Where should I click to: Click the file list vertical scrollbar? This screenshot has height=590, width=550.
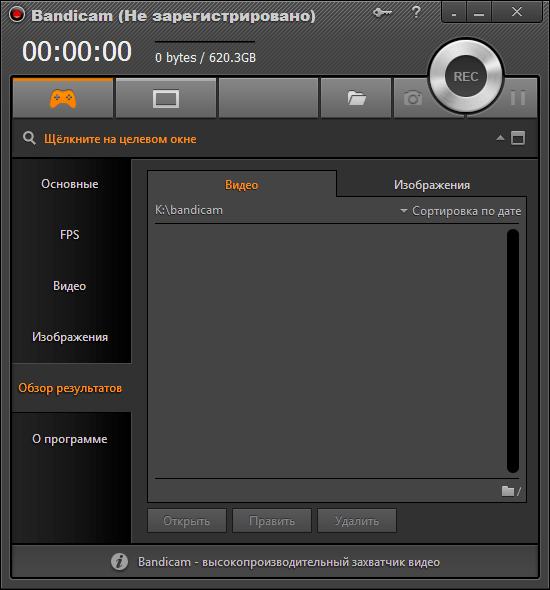coord(513,351)
